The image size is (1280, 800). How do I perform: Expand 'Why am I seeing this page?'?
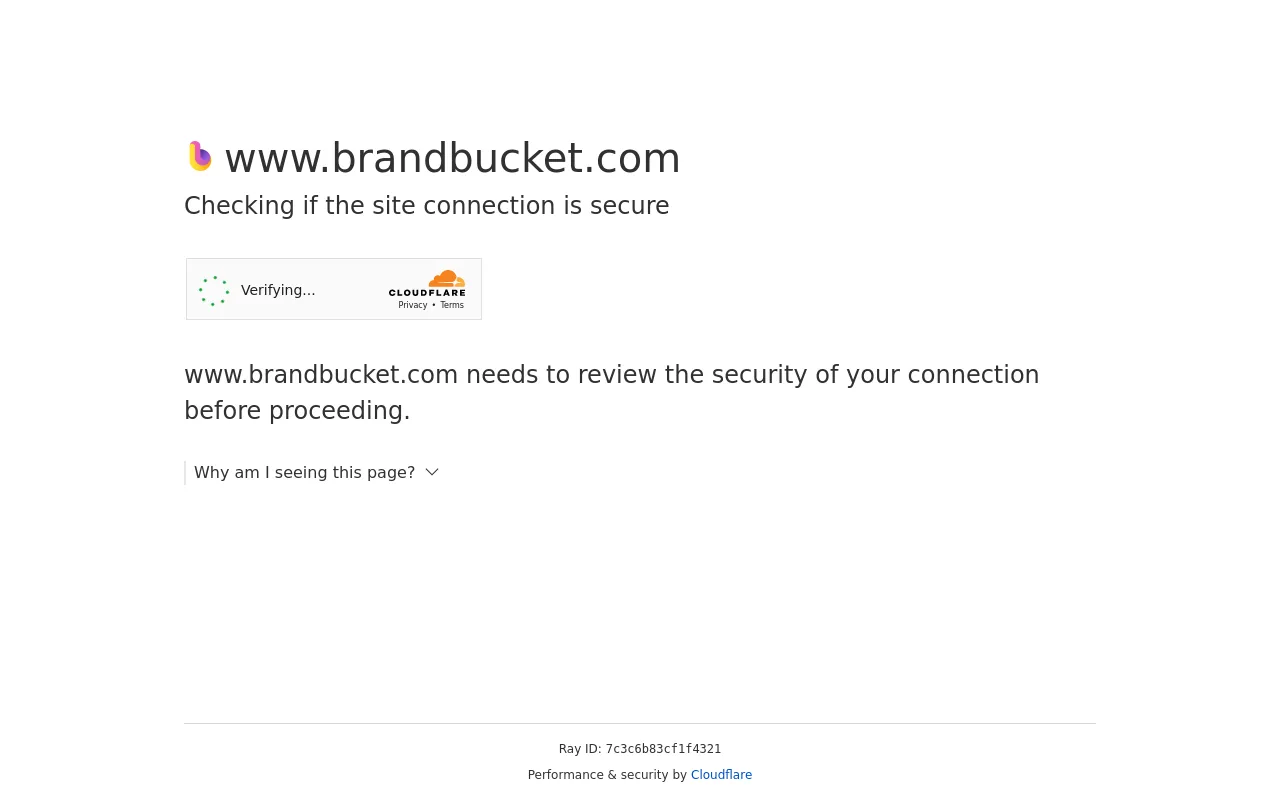304,472
